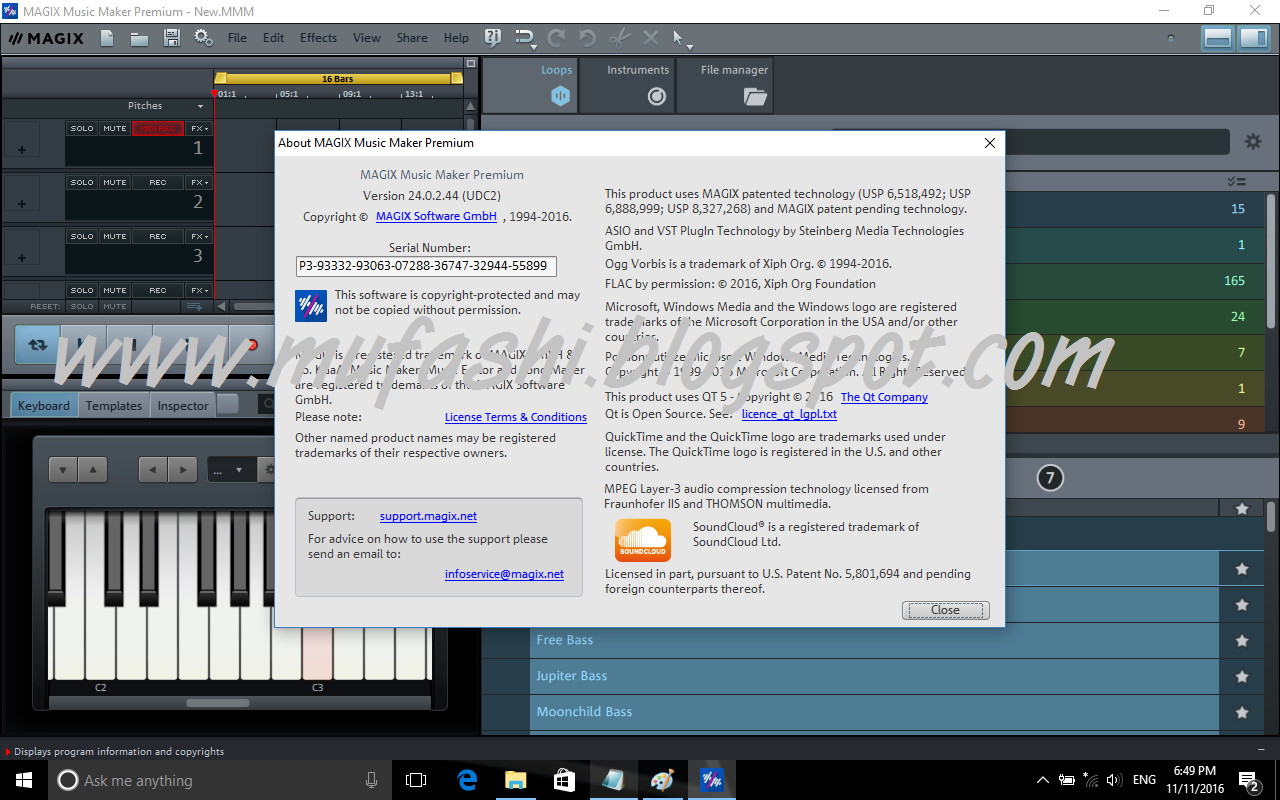Click the context help icon in the toolbar
The width and height of the screenshot is (1280, 800).
click(492, 37)
